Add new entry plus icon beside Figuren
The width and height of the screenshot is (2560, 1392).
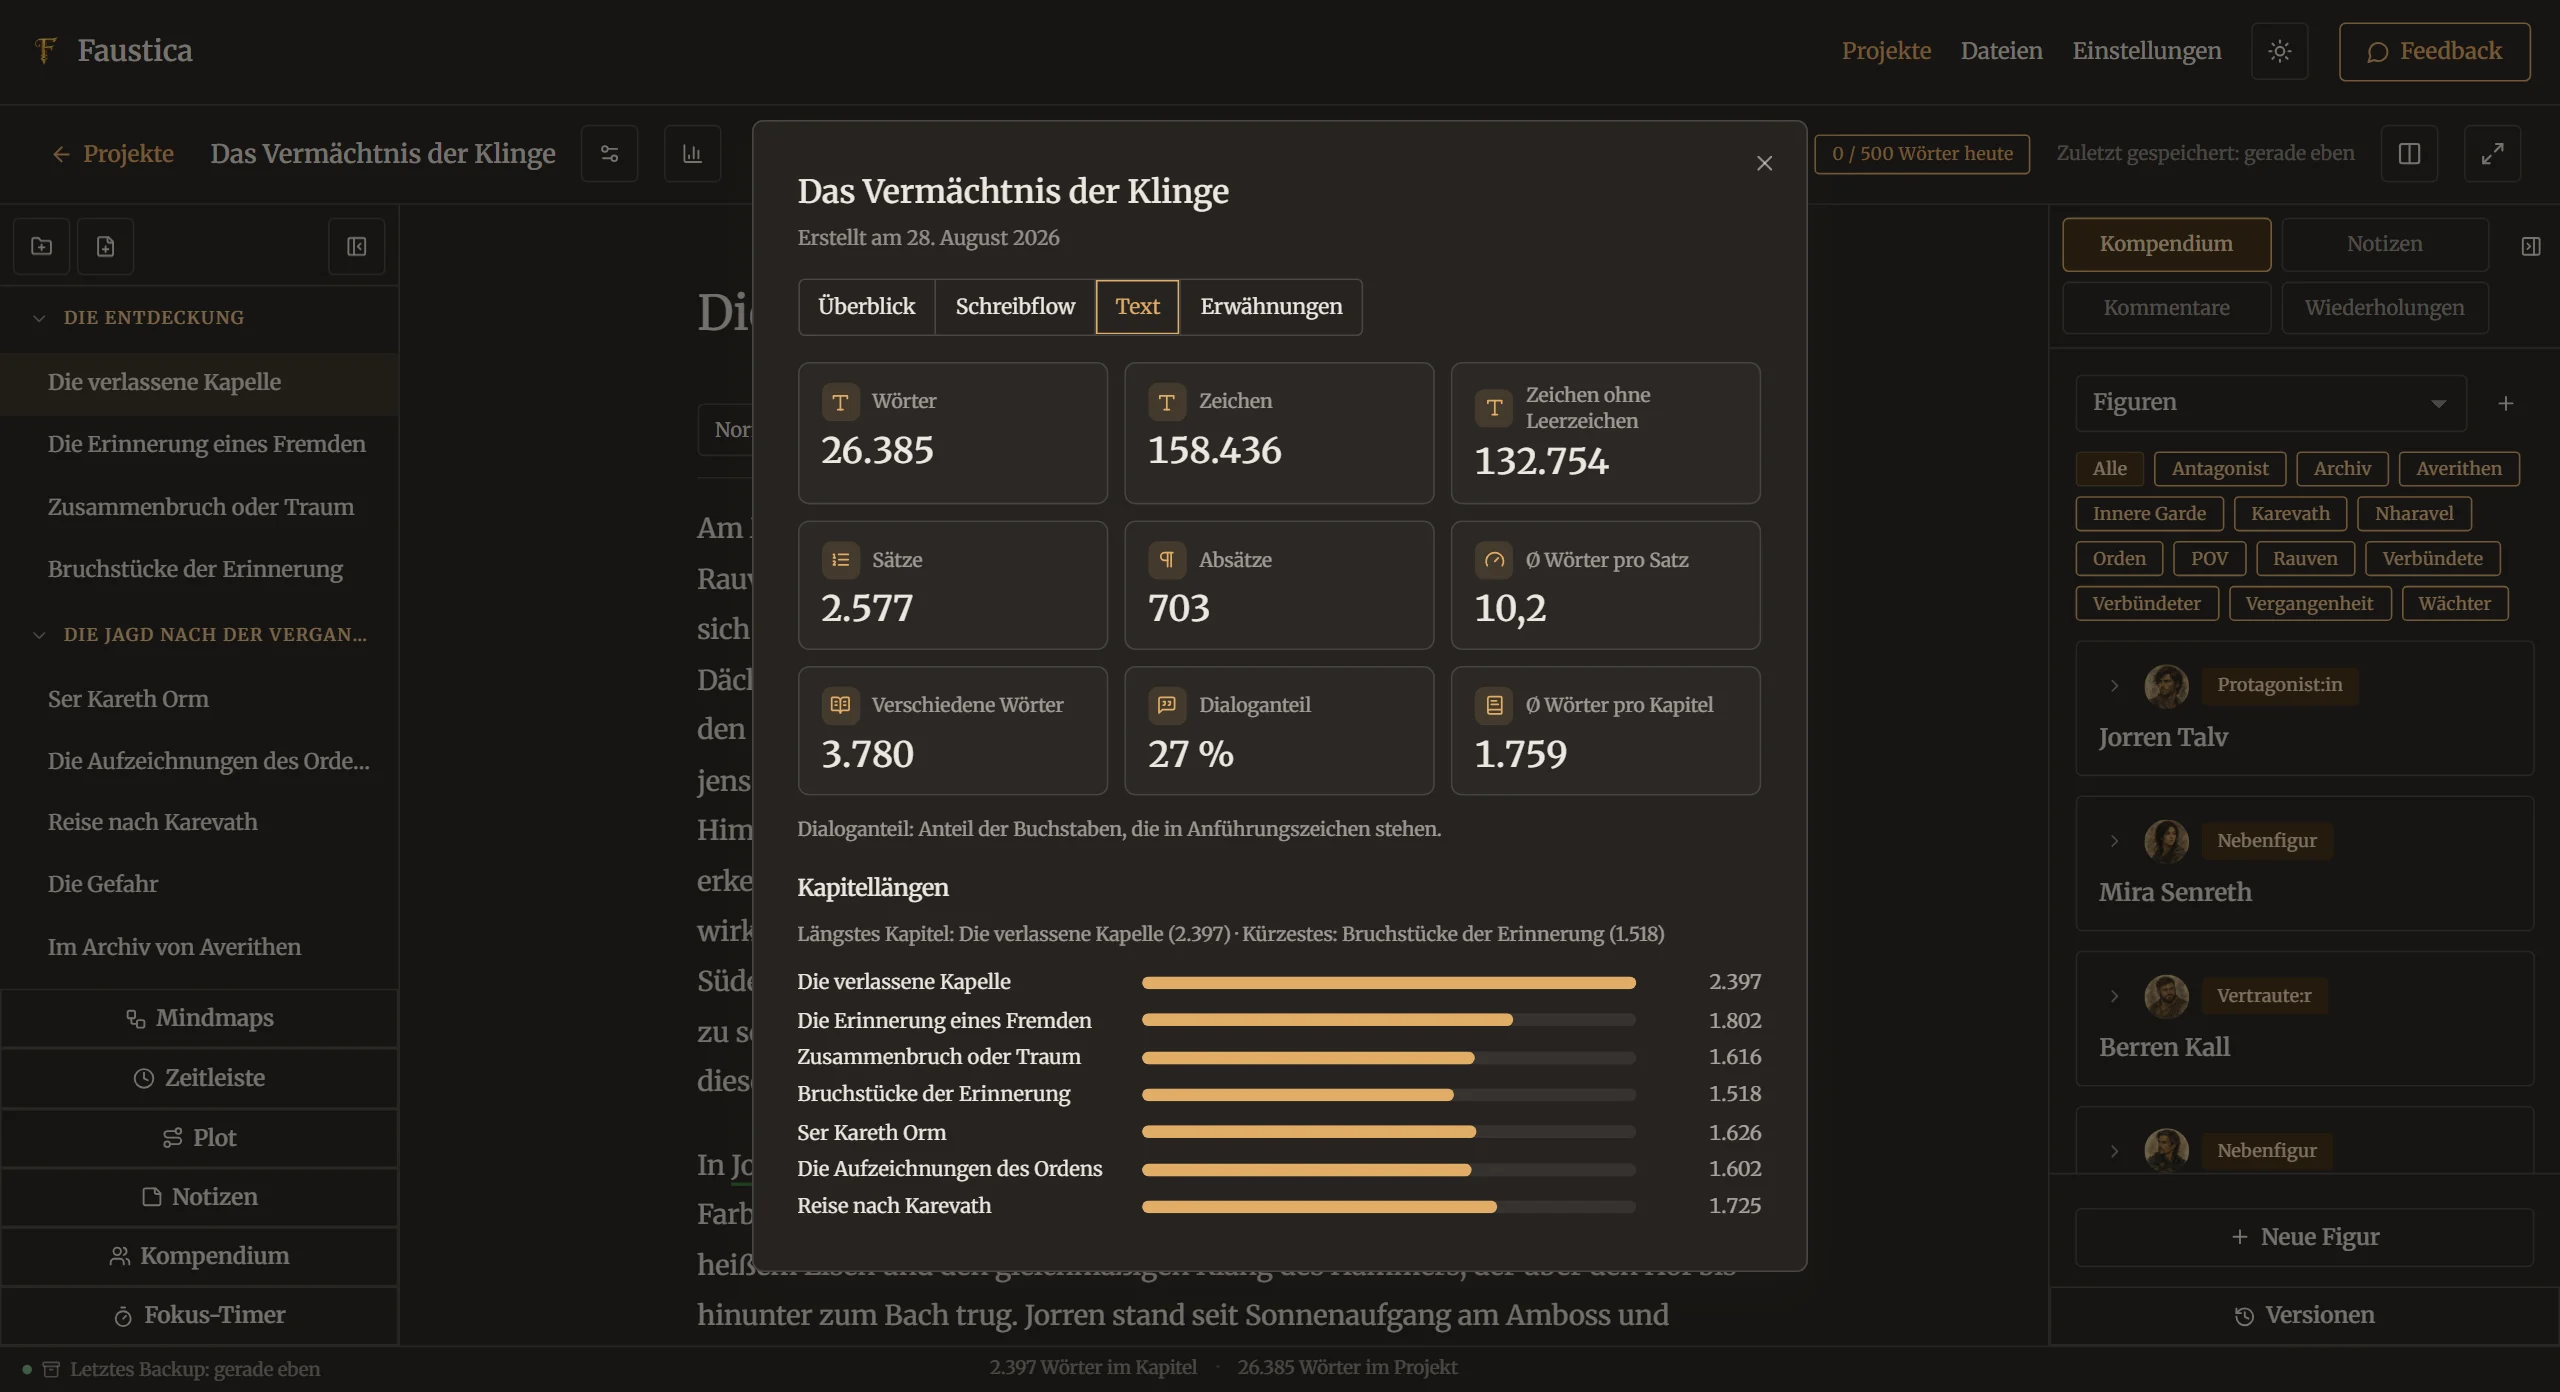(x=2506, y=403)
